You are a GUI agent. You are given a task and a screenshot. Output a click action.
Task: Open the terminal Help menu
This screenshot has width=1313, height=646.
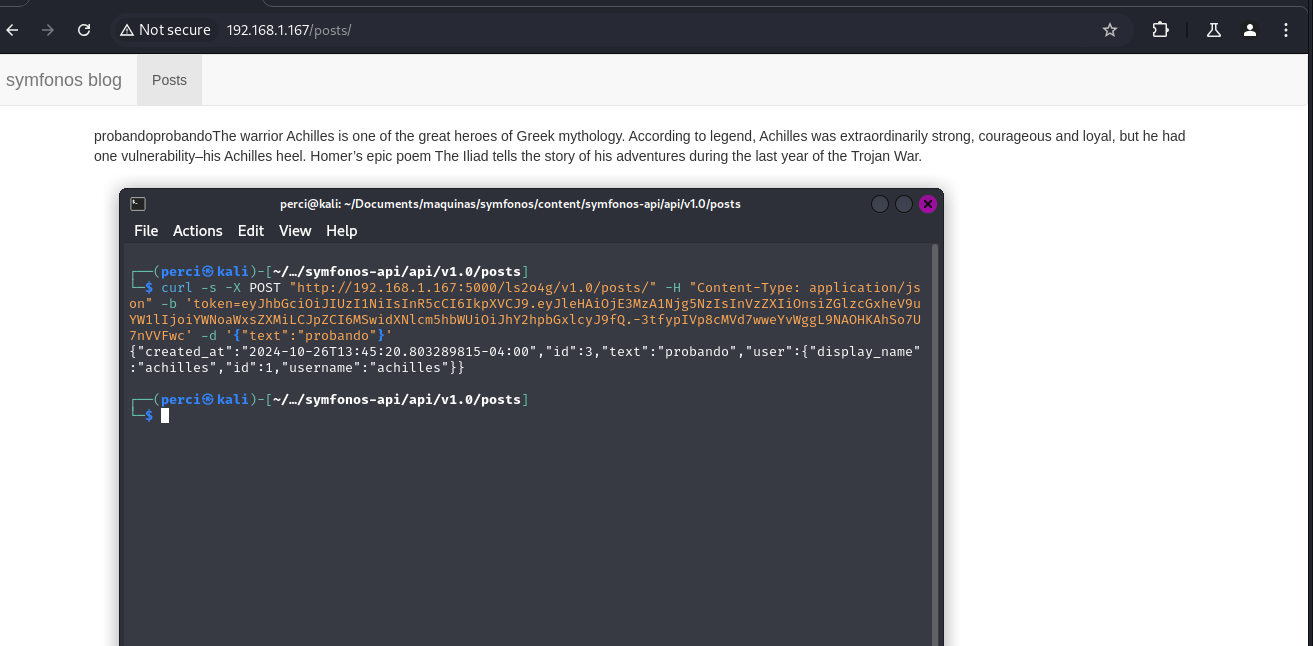point(341,231)
